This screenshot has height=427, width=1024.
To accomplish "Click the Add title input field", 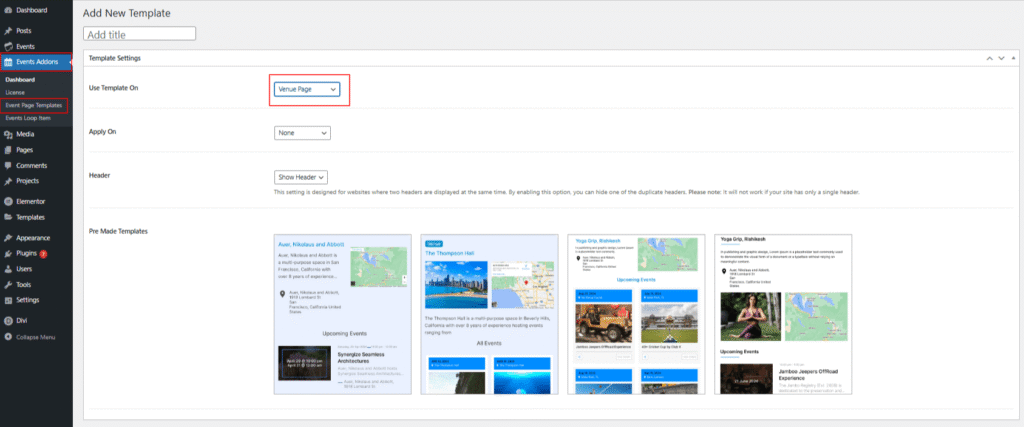I will click(140, 33).
